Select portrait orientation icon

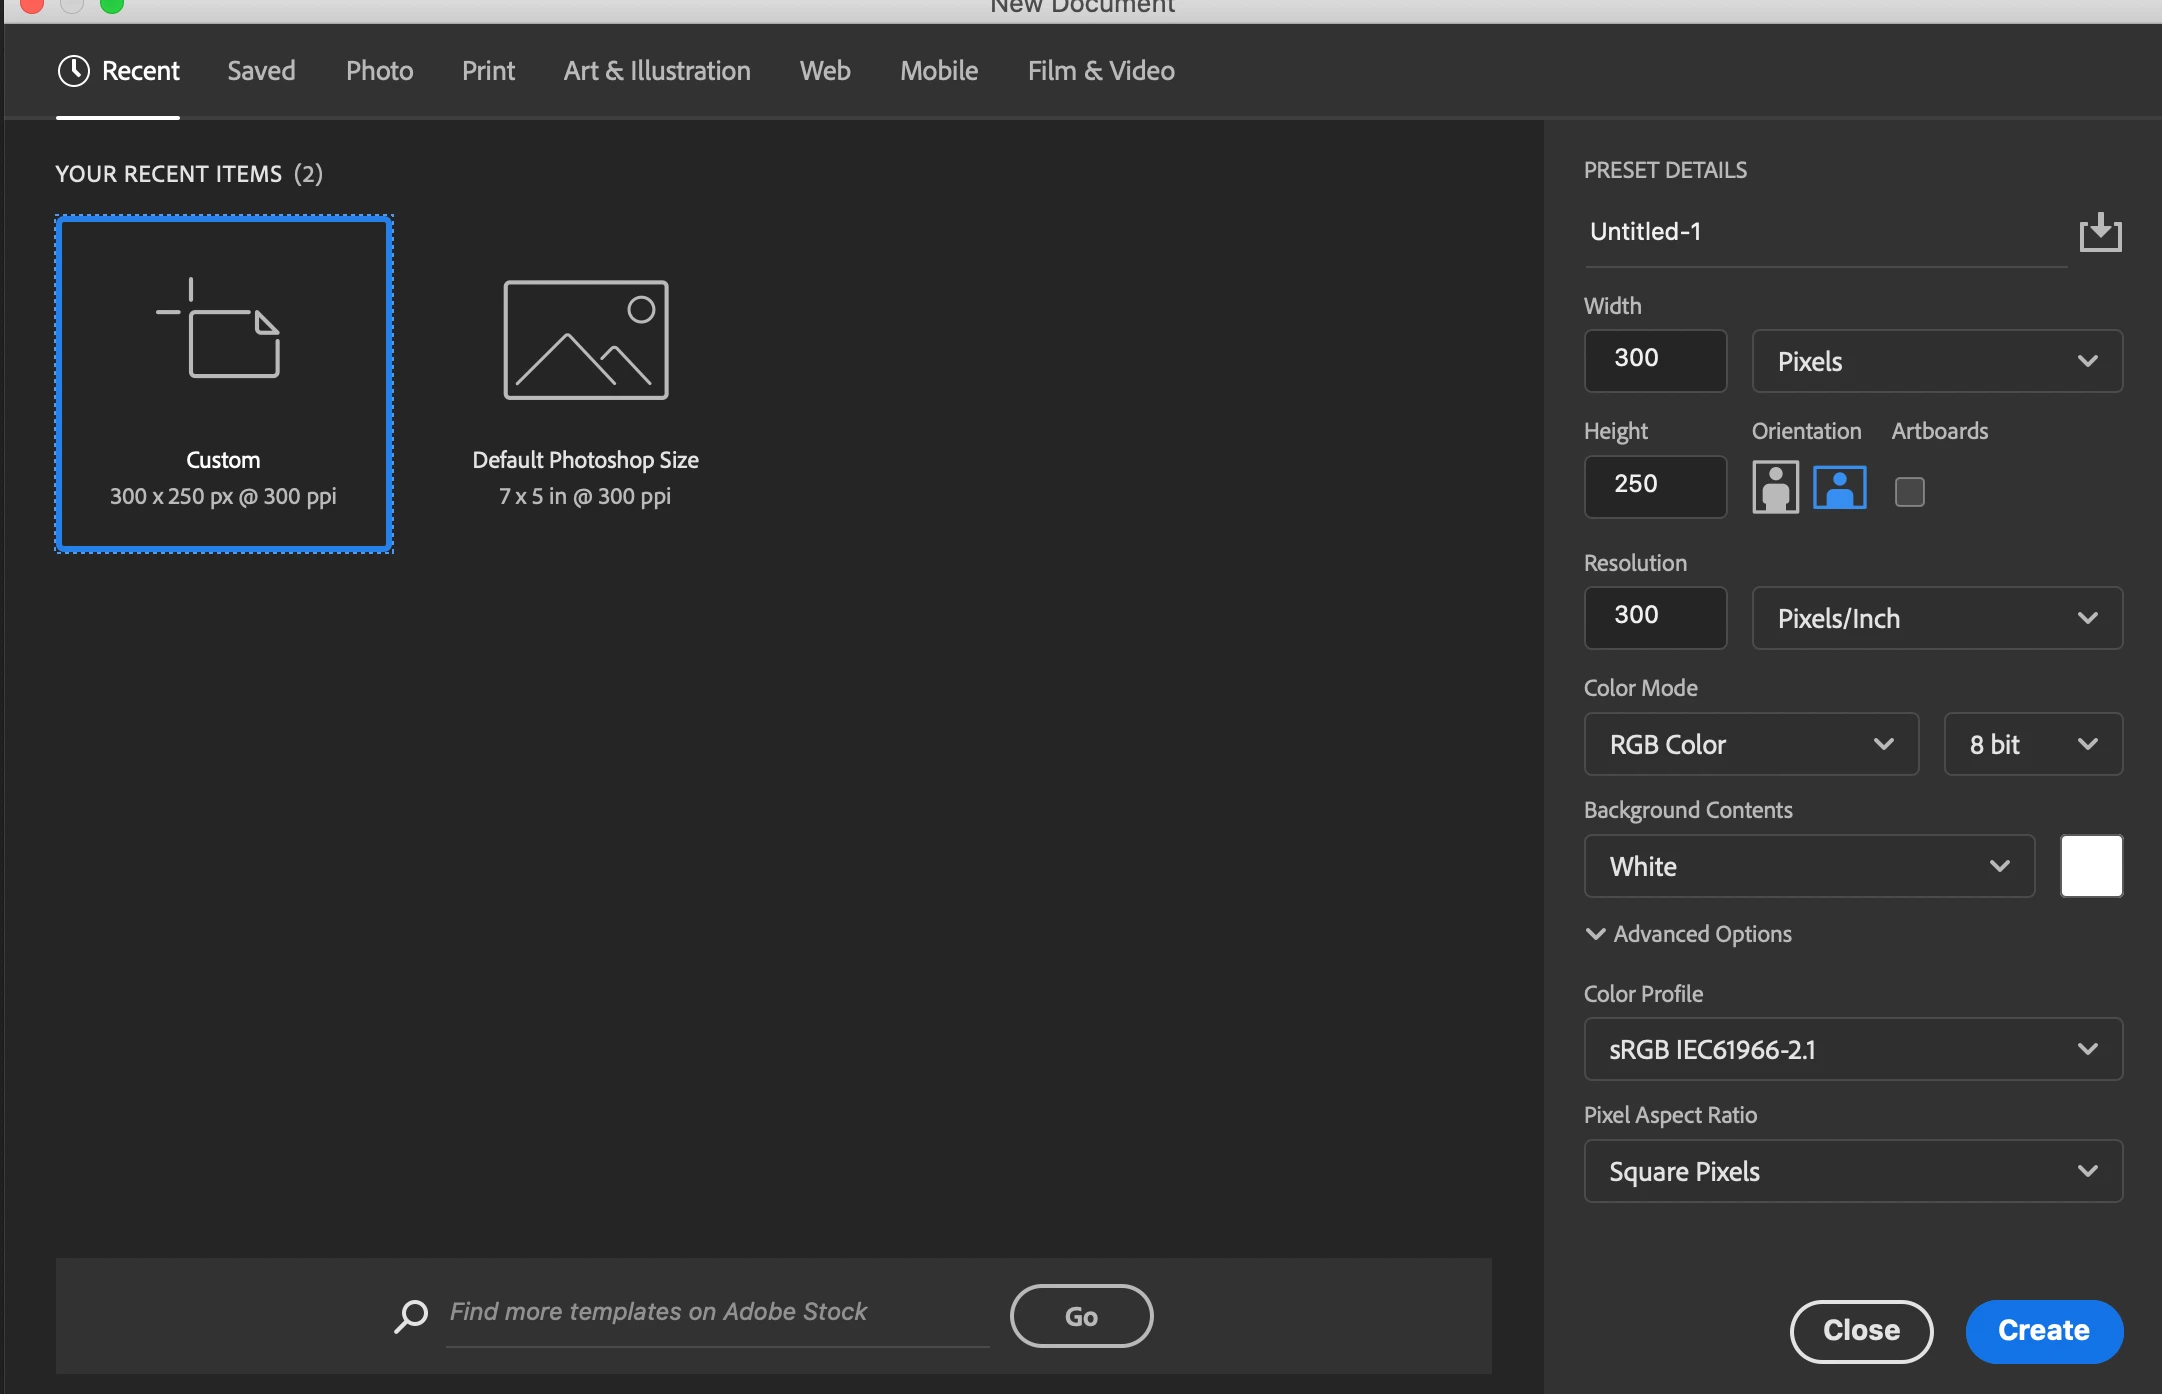(x=1775, y=488)
